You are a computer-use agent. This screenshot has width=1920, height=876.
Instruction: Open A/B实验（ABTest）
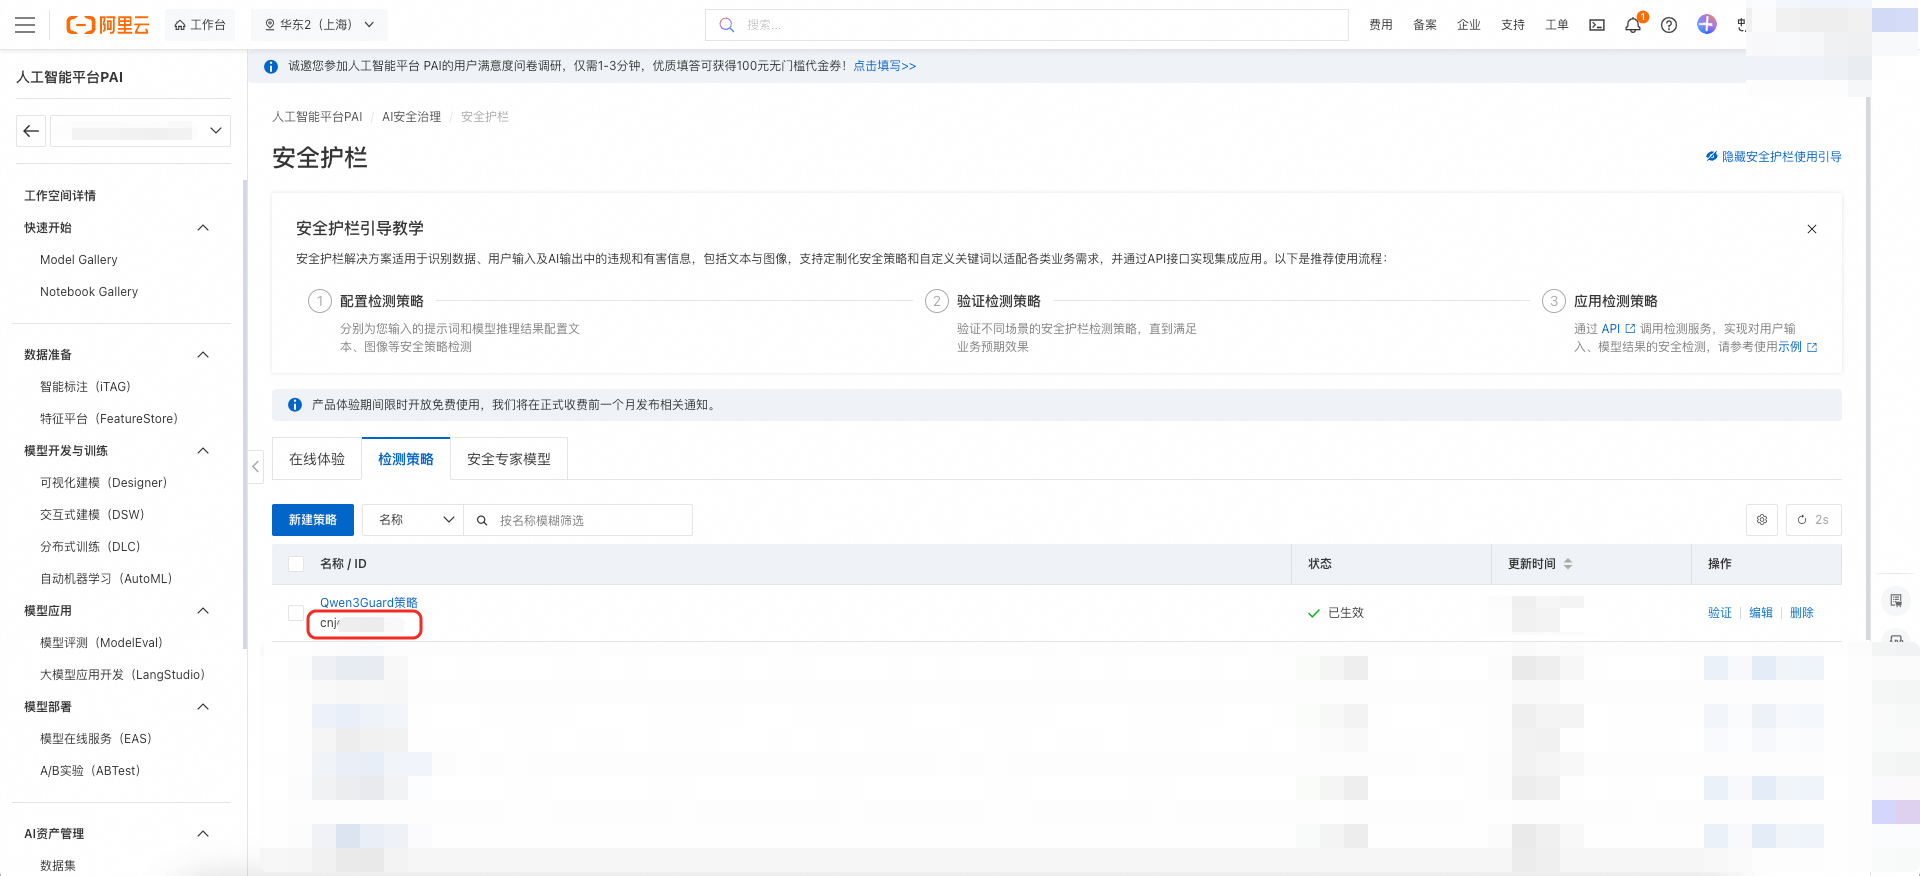pyautogui.click(x=90, y=771)
